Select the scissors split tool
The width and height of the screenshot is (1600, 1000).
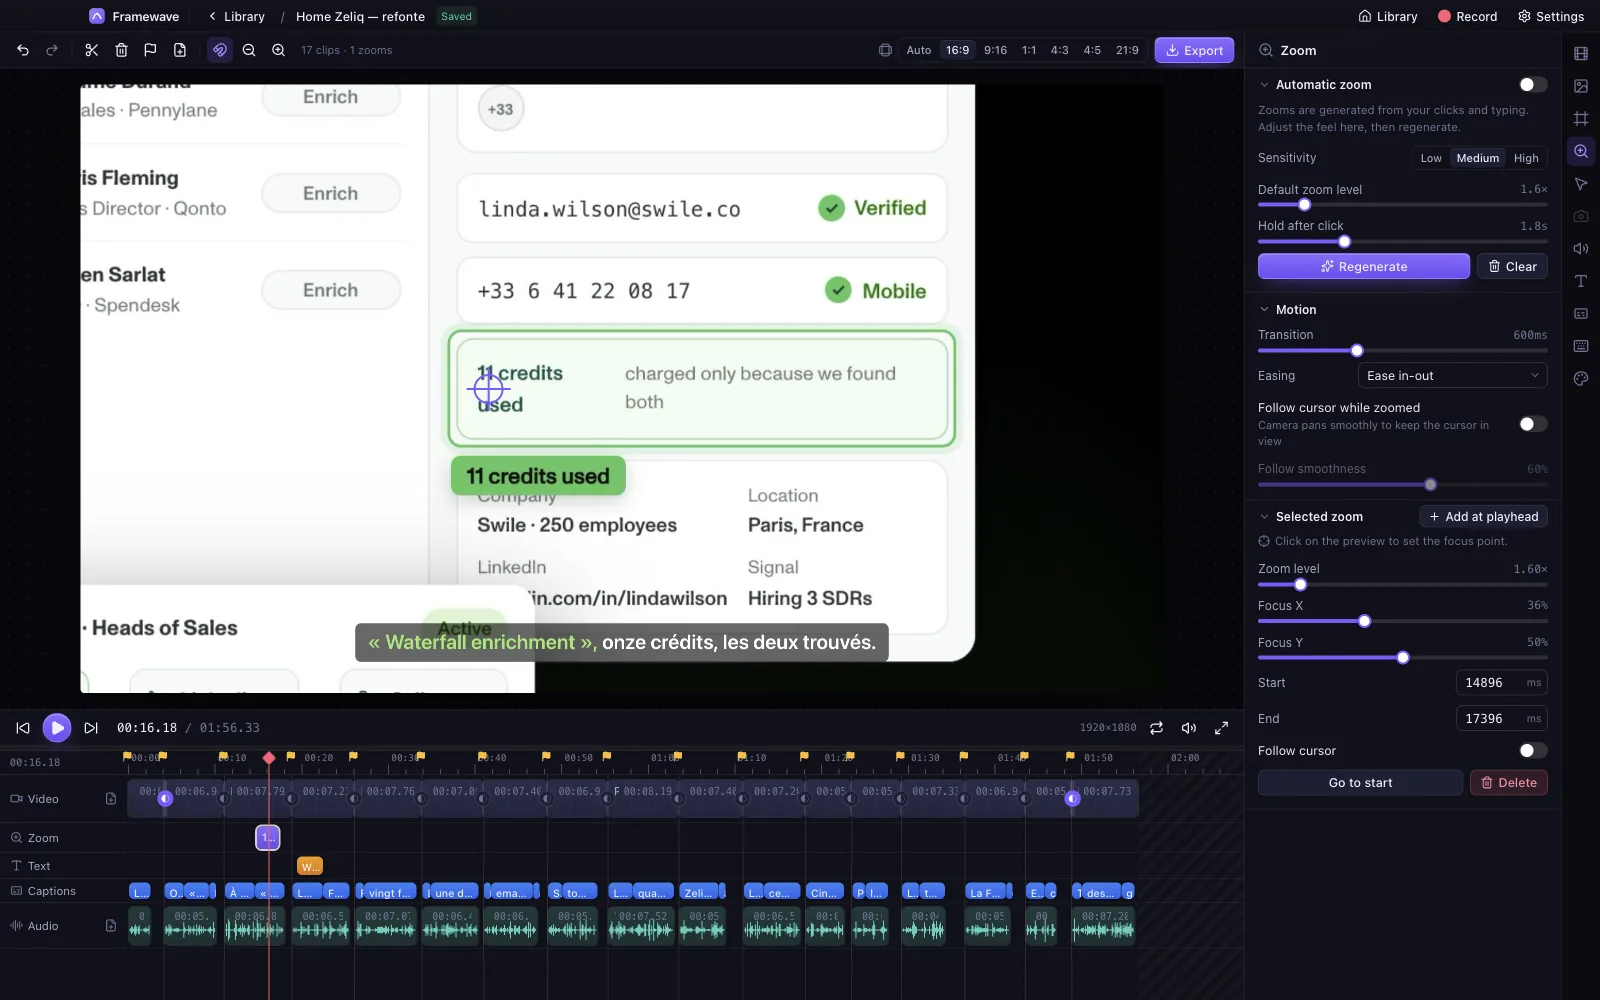pos(91,50)
